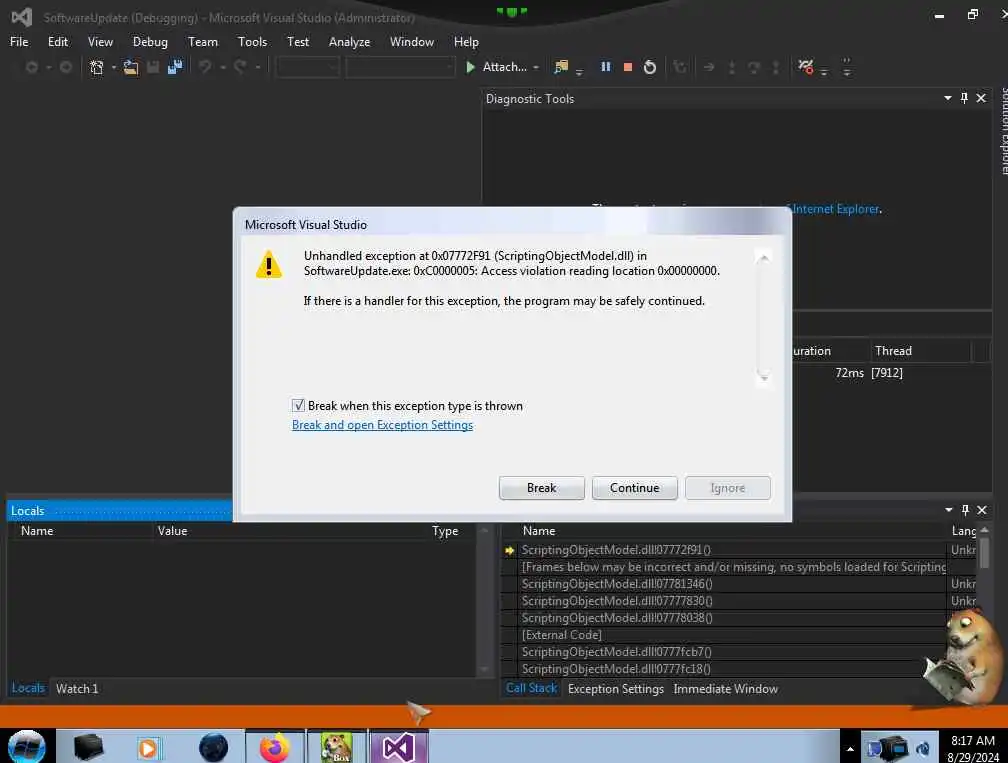This screenshot has width=1008, height=763.
Task: Click the Internet Explorer link in Diagnostic Tools
Action: [x=836, y=209]
